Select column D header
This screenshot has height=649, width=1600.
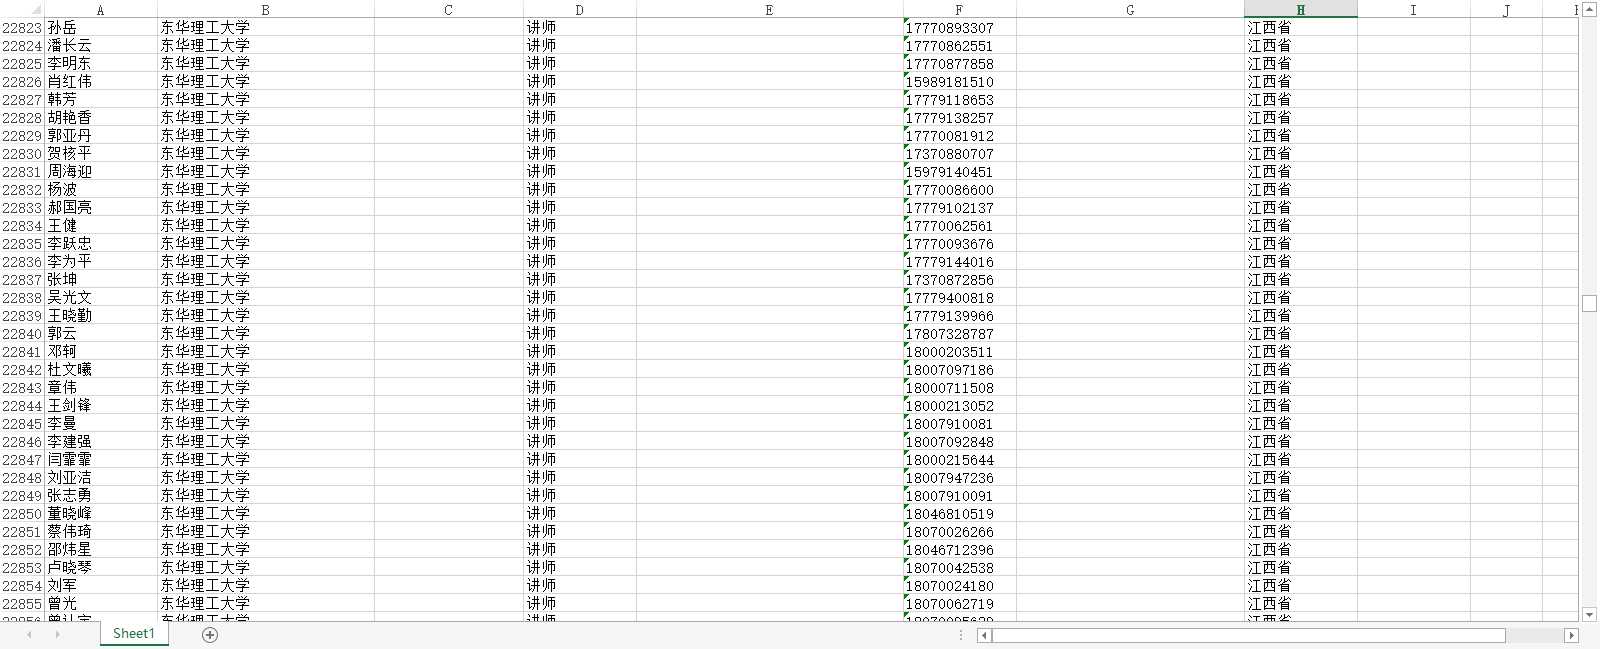point(580,10)
